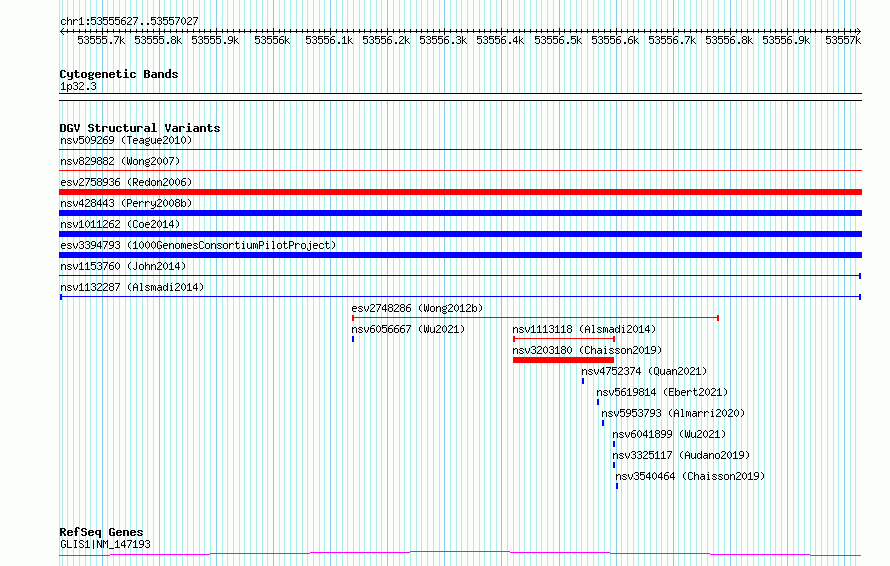Click the 53557k ruler tick label
Screen dimensions: 890x566
(843, 40)
